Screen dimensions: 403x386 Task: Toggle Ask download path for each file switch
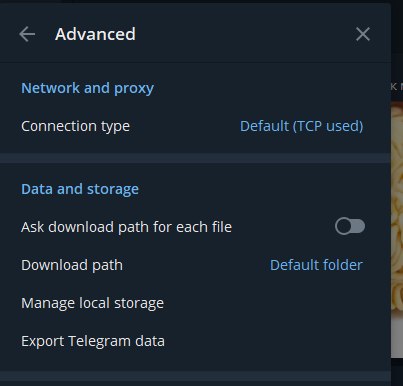tap(350, 227)
